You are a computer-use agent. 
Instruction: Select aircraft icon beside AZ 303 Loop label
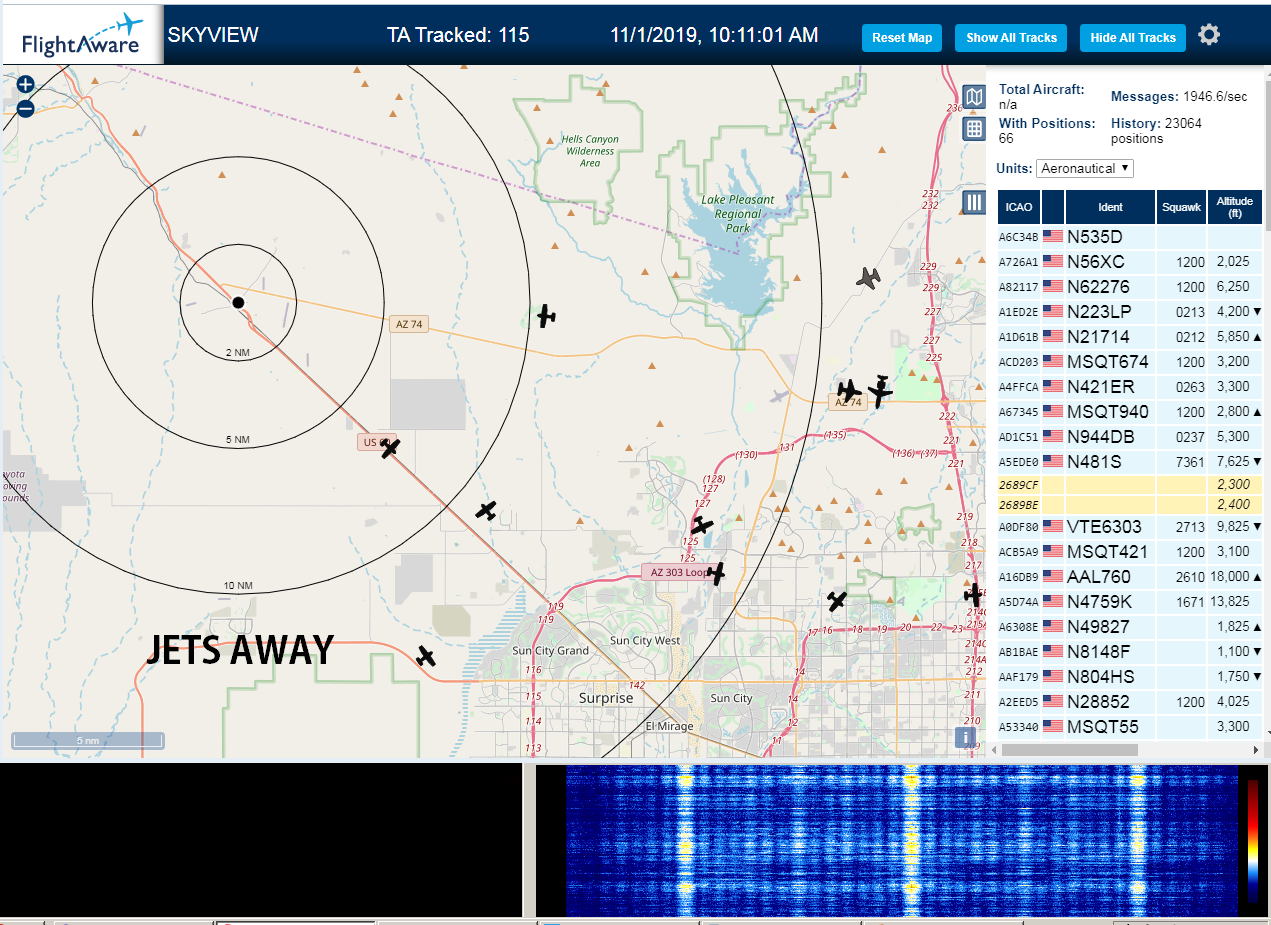pyautogui.click(x=716, y=573)
